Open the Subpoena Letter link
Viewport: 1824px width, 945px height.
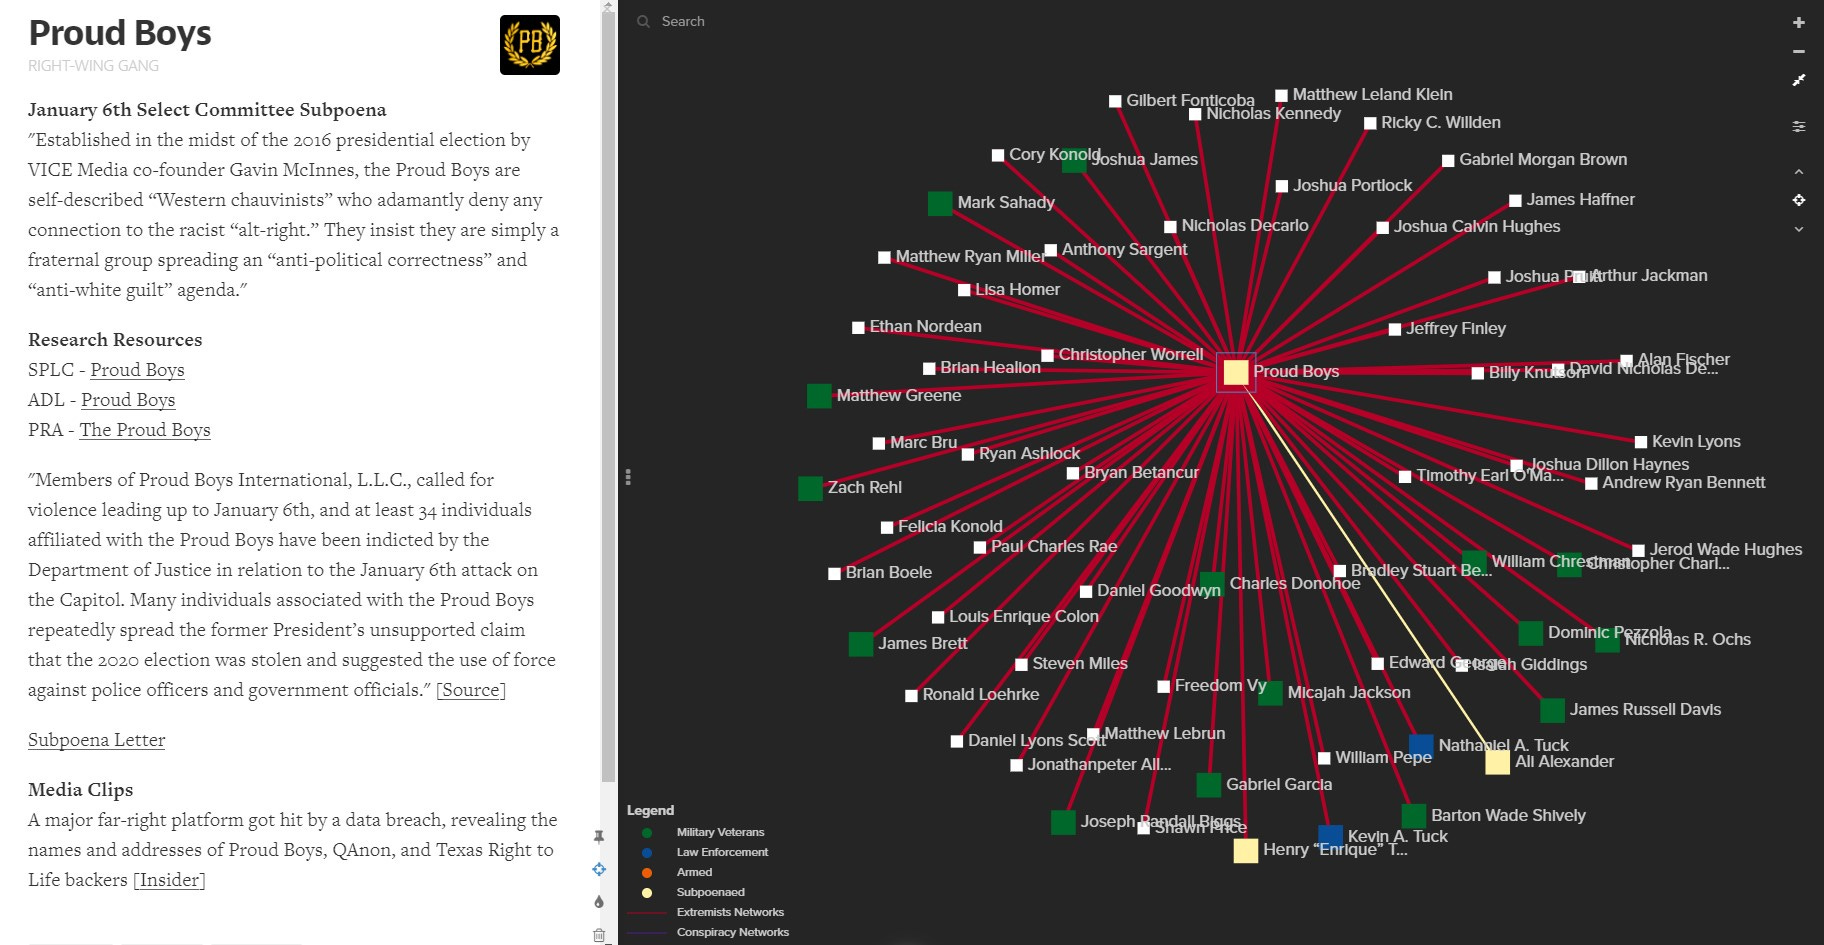click(97, 739)
